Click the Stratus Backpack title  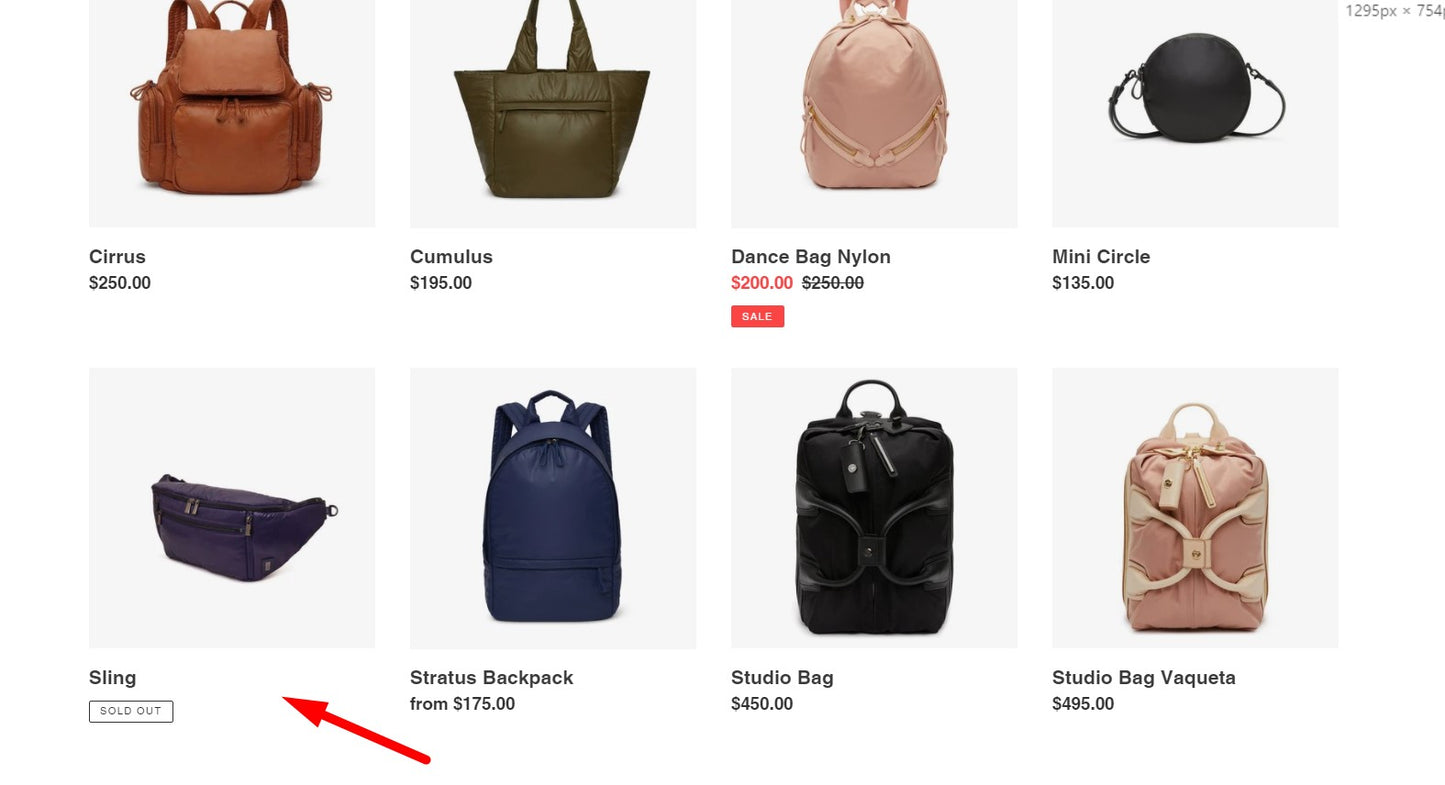tap(492, 678)
